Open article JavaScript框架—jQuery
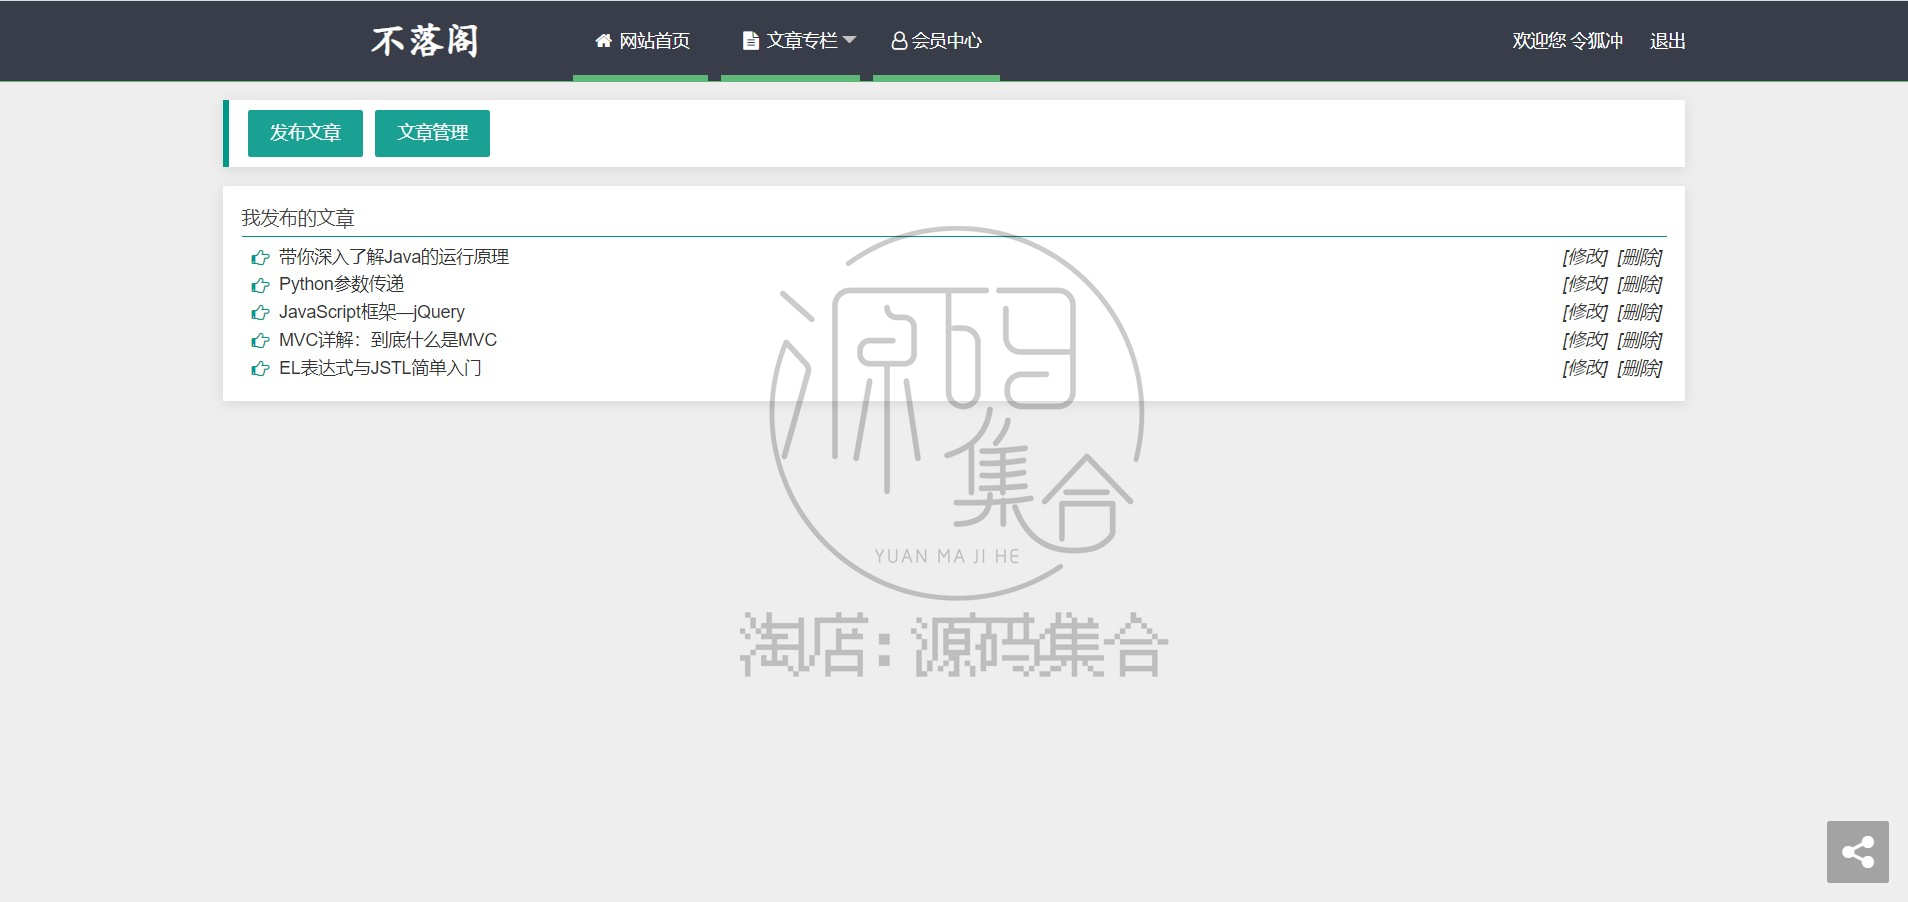The height and width of the screenshot is (902, 1908). (372, 312)
